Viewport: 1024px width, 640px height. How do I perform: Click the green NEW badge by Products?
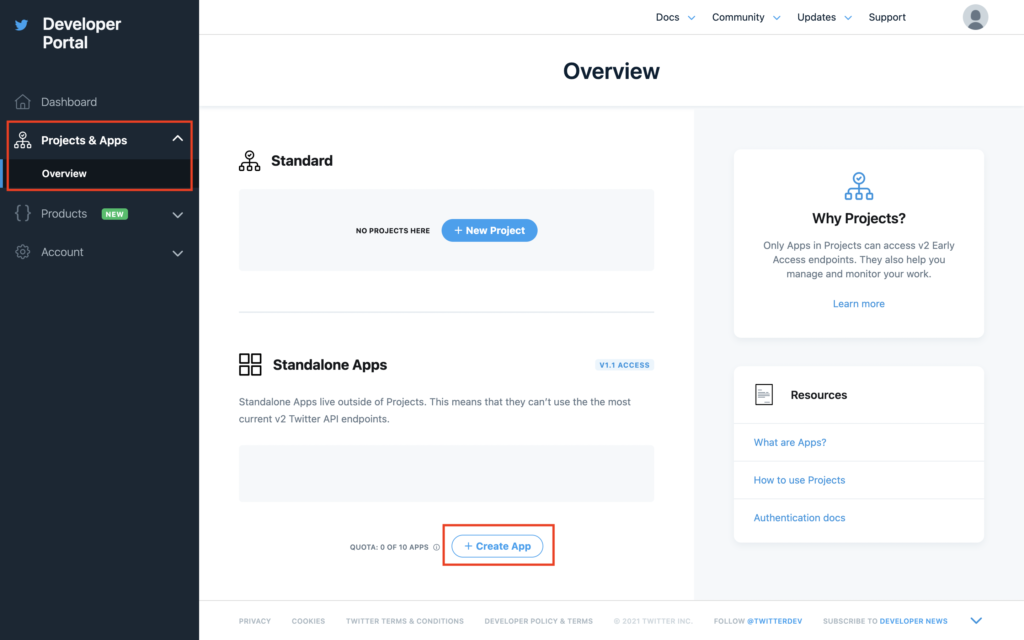click(115, 214)
